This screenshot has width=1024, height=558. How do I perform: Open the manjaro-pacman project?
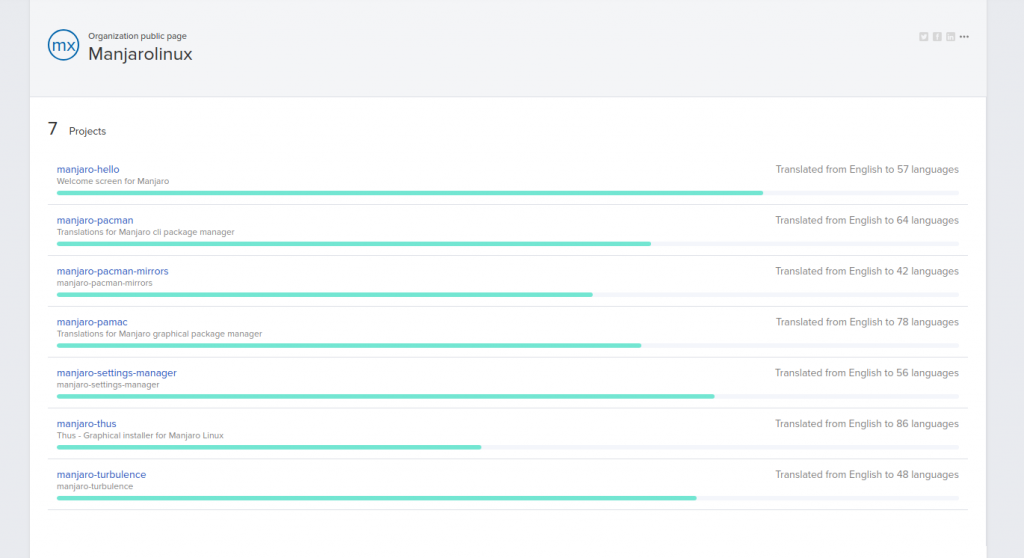[x=95, y=220]
